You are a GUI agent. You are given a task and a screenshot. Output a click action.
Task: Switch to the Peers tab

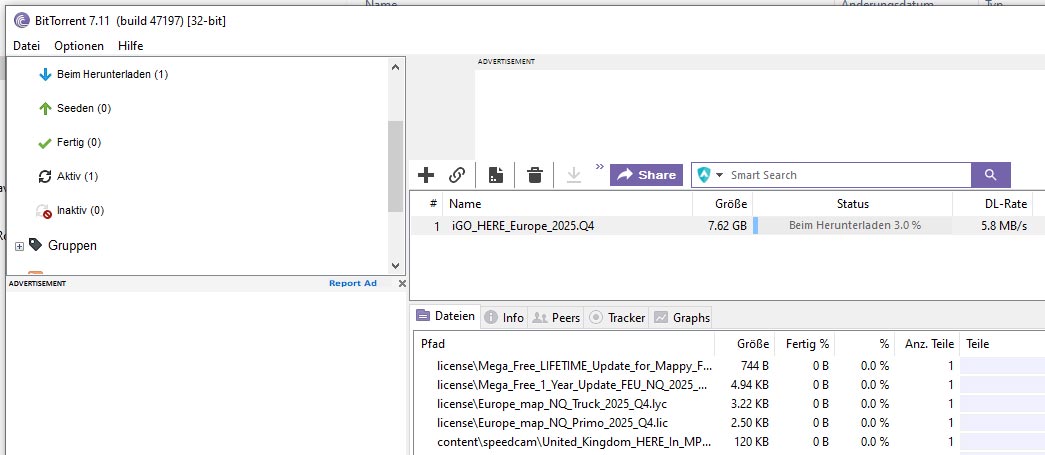556,318
